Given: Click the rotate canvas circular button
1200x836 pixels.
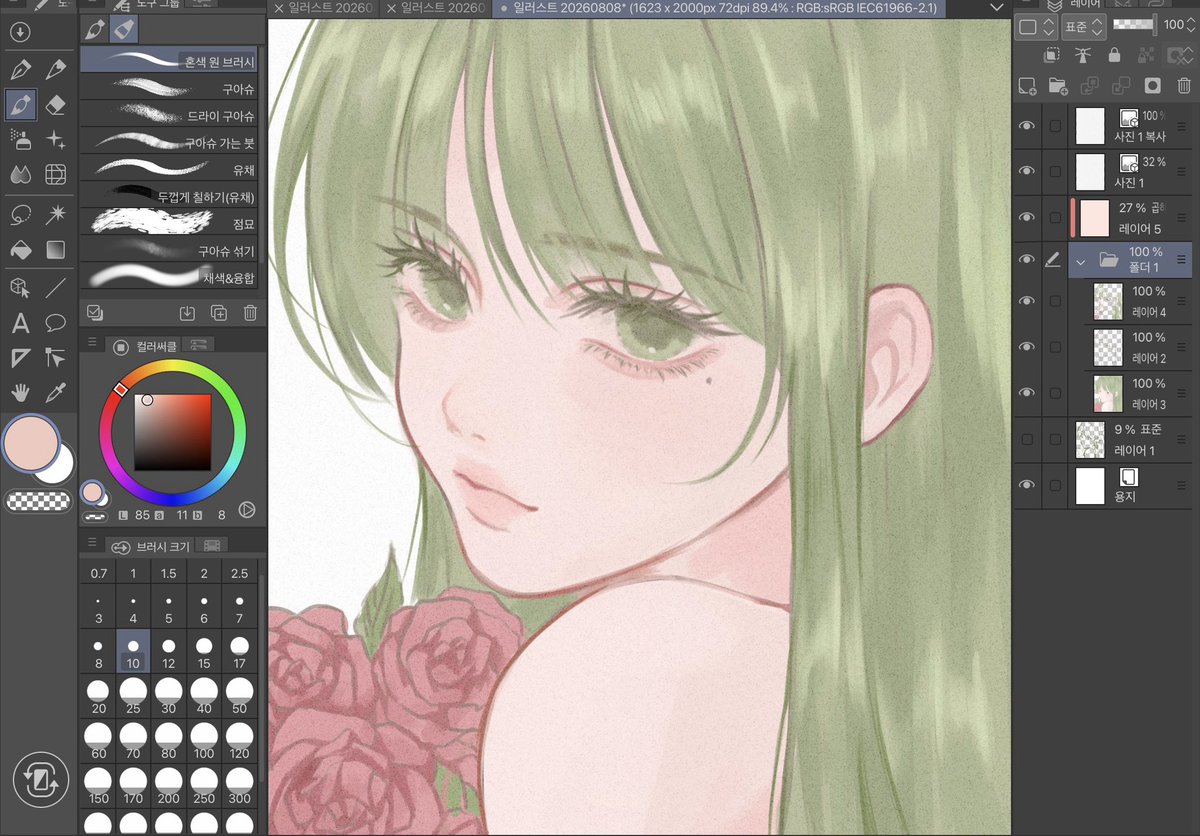Looking at the screenshot, I should point(41,781).
